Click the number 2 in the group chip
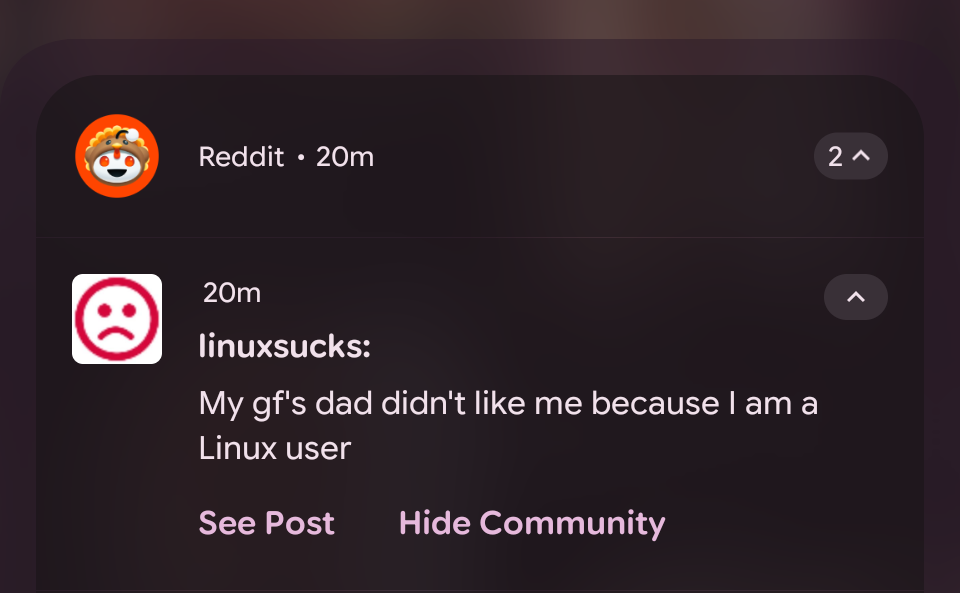Image resolution: width=960 pixels, height=593 pixels. pos(835,157)
